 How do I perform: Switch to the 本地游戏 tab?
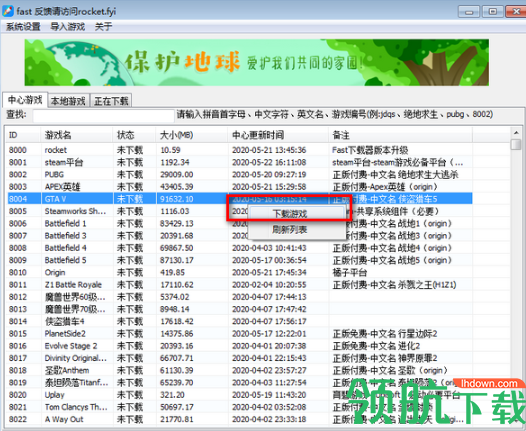point(68,101)
